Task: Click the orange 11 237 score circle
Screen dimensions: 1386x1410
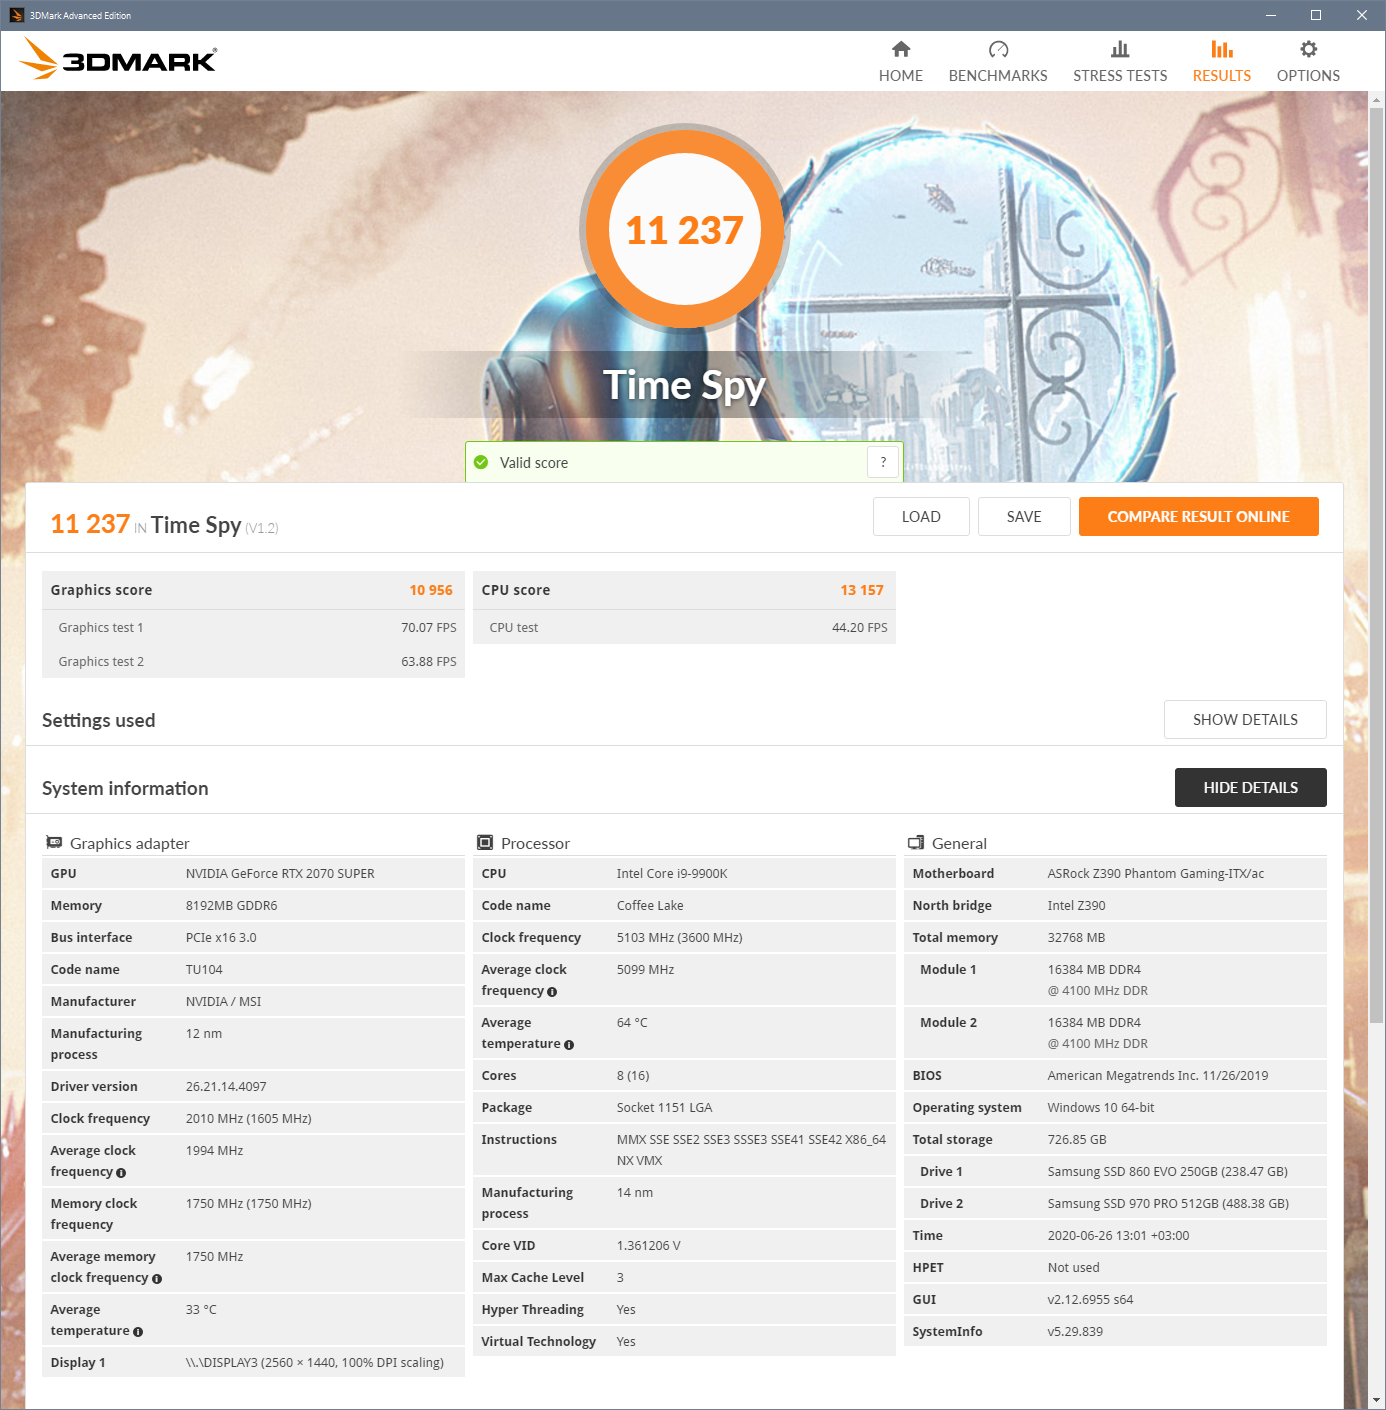Action: [685, 229]
